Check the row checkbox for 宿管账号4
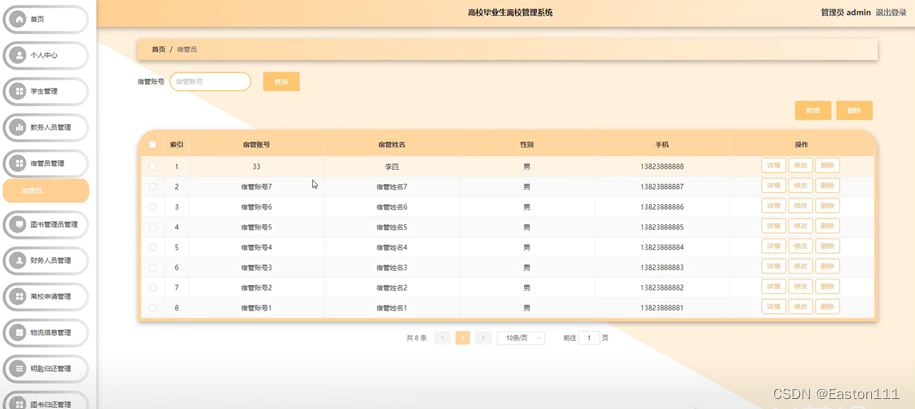Image resolution: width=915 pixels, height=409 pixels. coord(153,247)
